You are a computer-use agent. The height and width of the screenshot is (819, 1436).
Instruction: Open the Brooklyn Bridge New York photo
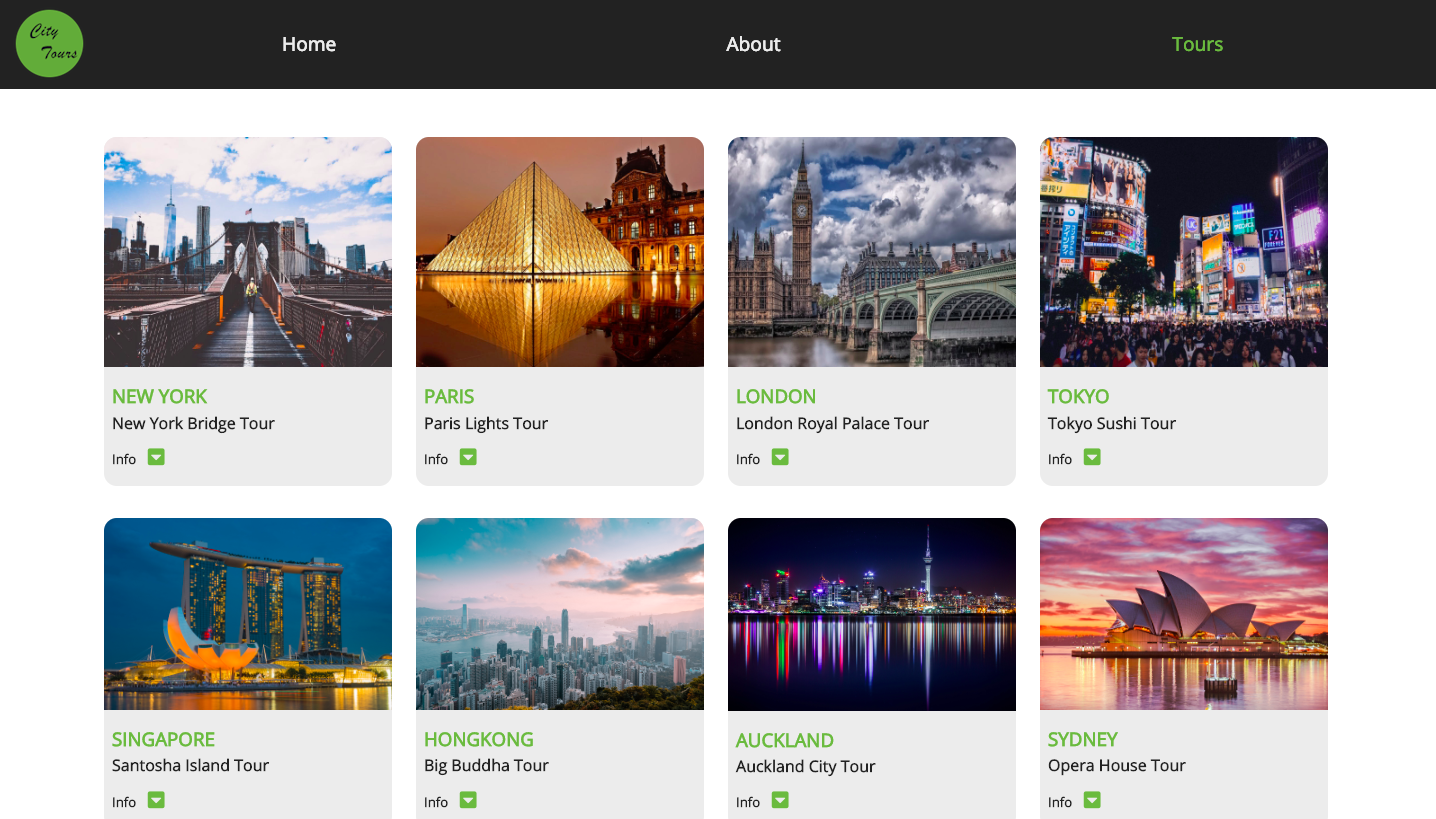coord(248,252)
